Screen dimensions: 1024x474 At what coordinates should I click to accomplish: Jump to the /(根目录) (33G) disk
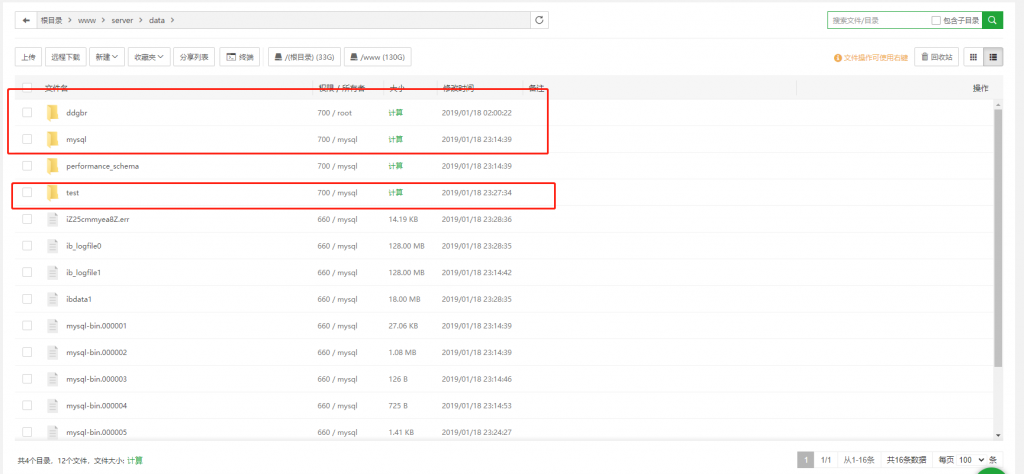(x=304, y=57)
